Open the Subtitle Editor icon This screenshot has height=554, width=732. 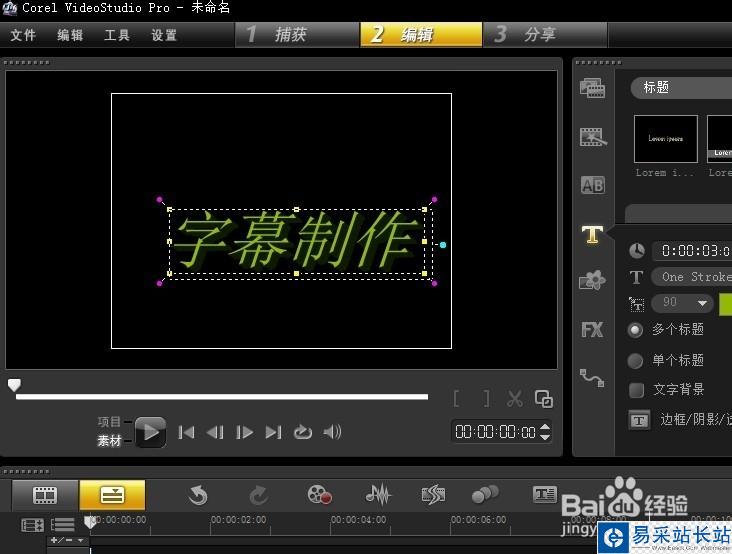point(544,494)
